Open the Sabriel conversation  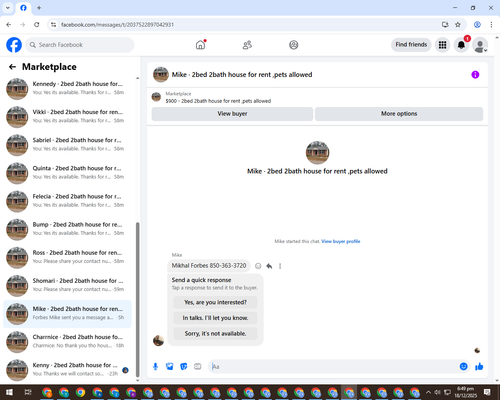tap(67, 145)
